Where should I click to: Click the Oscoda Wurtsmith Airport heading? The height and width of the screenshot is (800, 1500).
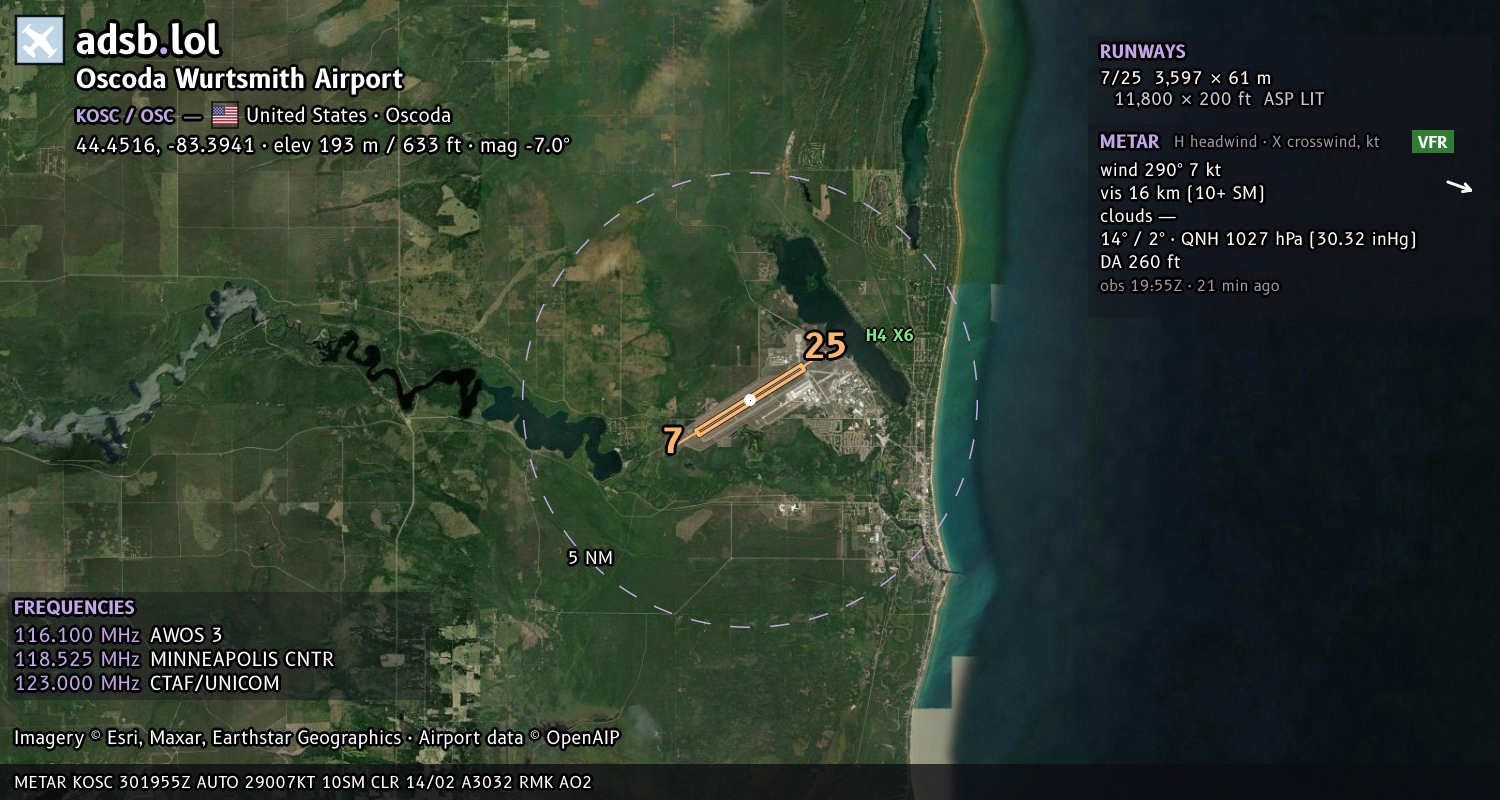(240, 79)
